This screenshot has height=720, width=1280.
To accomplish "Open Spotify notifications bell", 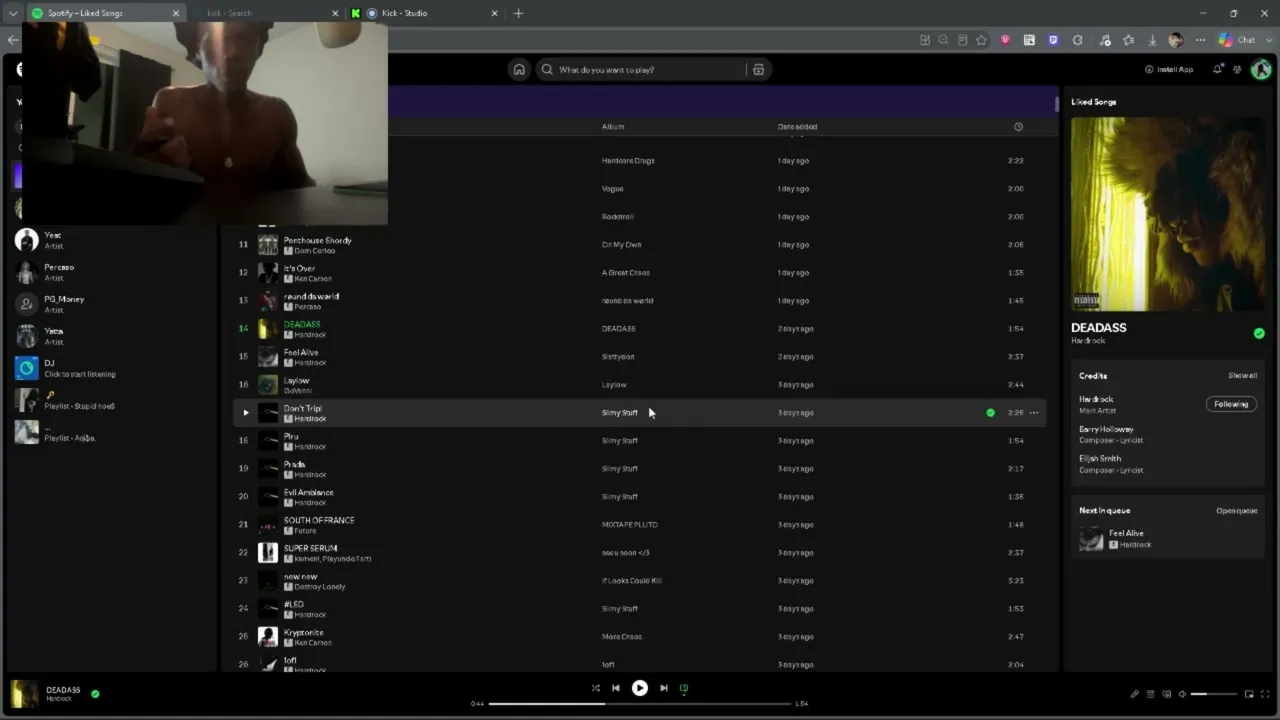I will 1217,70.
